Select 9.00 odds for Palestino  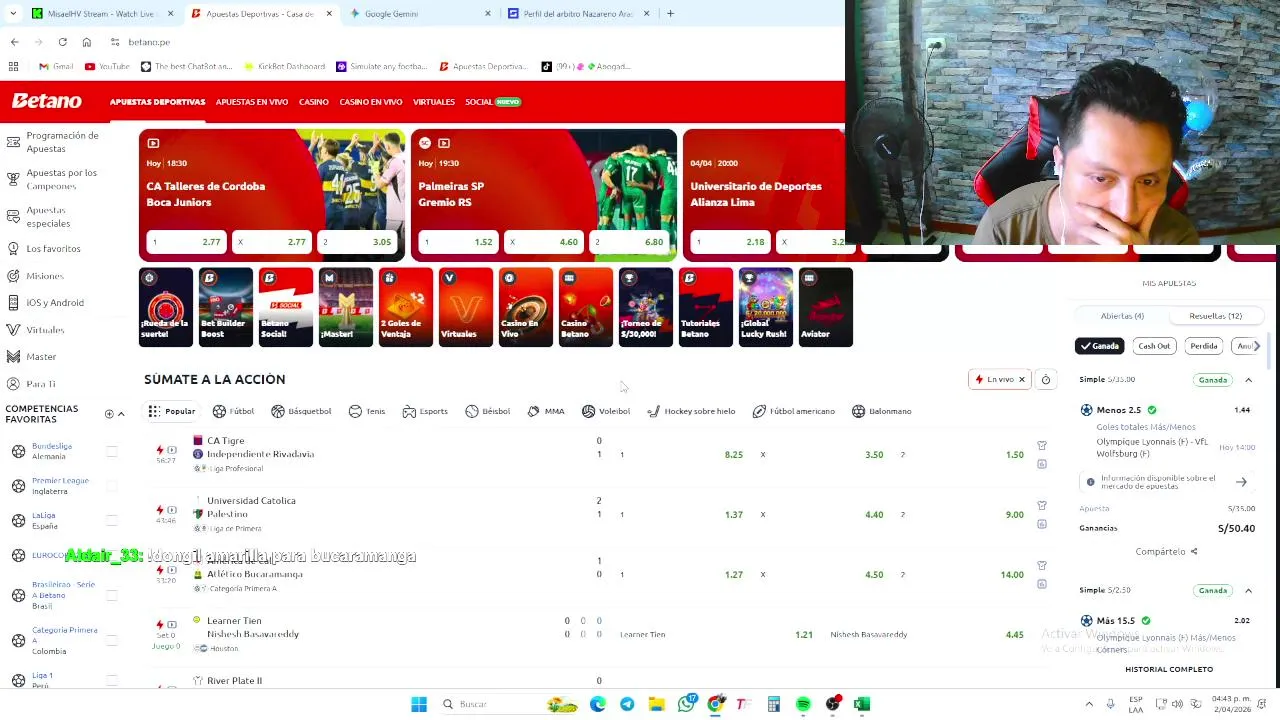tap(962, 514)
